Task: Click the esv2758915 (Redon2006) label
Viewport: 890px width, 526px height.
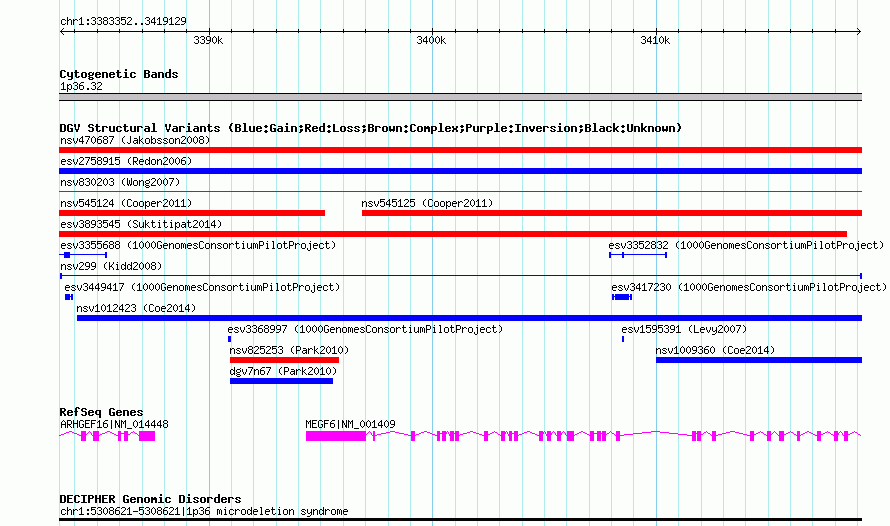Action: 126,161
